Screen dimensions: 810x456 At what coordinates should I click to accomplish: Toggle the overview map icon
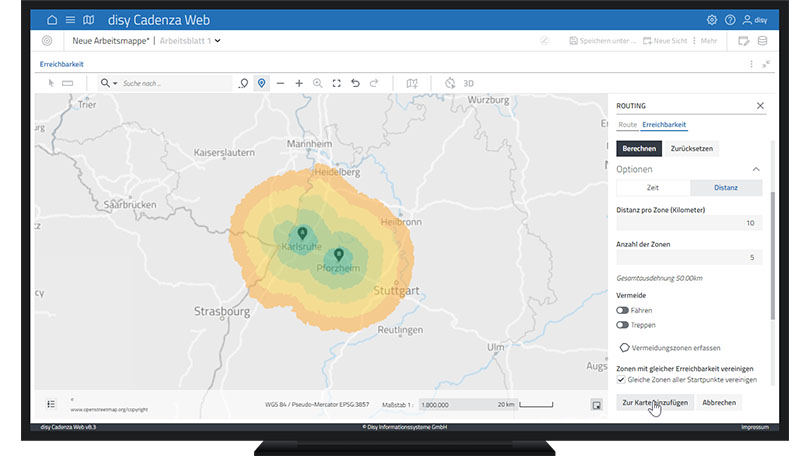click(x=597, y=405)
